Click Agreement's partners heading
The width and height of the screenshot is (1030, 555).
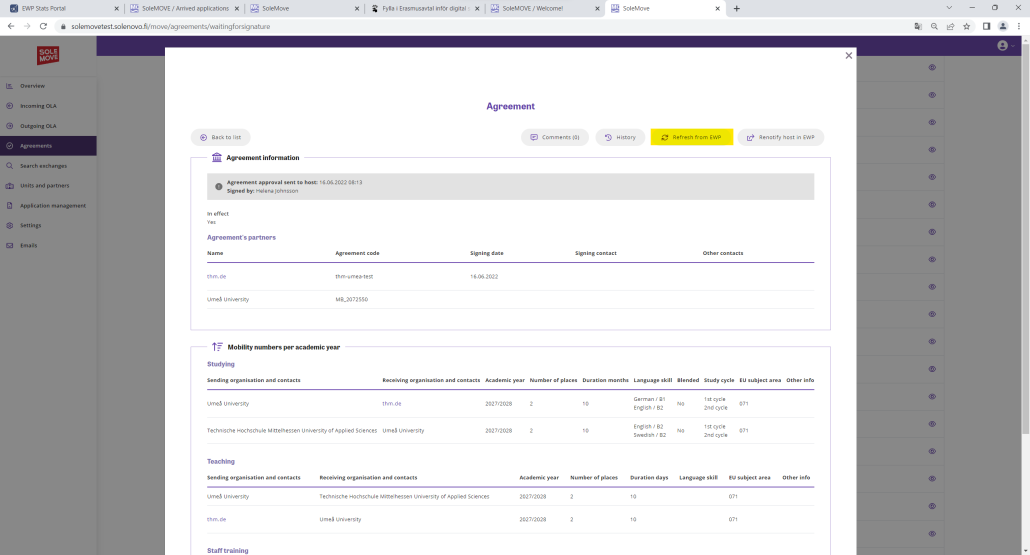click(x=241, y=238)
